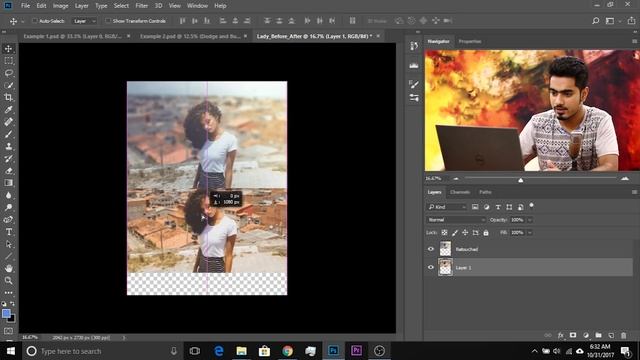Image resolution: width=640 pixels, height=360 pixels.
Task: Select the Eyedropper tool
Action: [x=9, y=109]
